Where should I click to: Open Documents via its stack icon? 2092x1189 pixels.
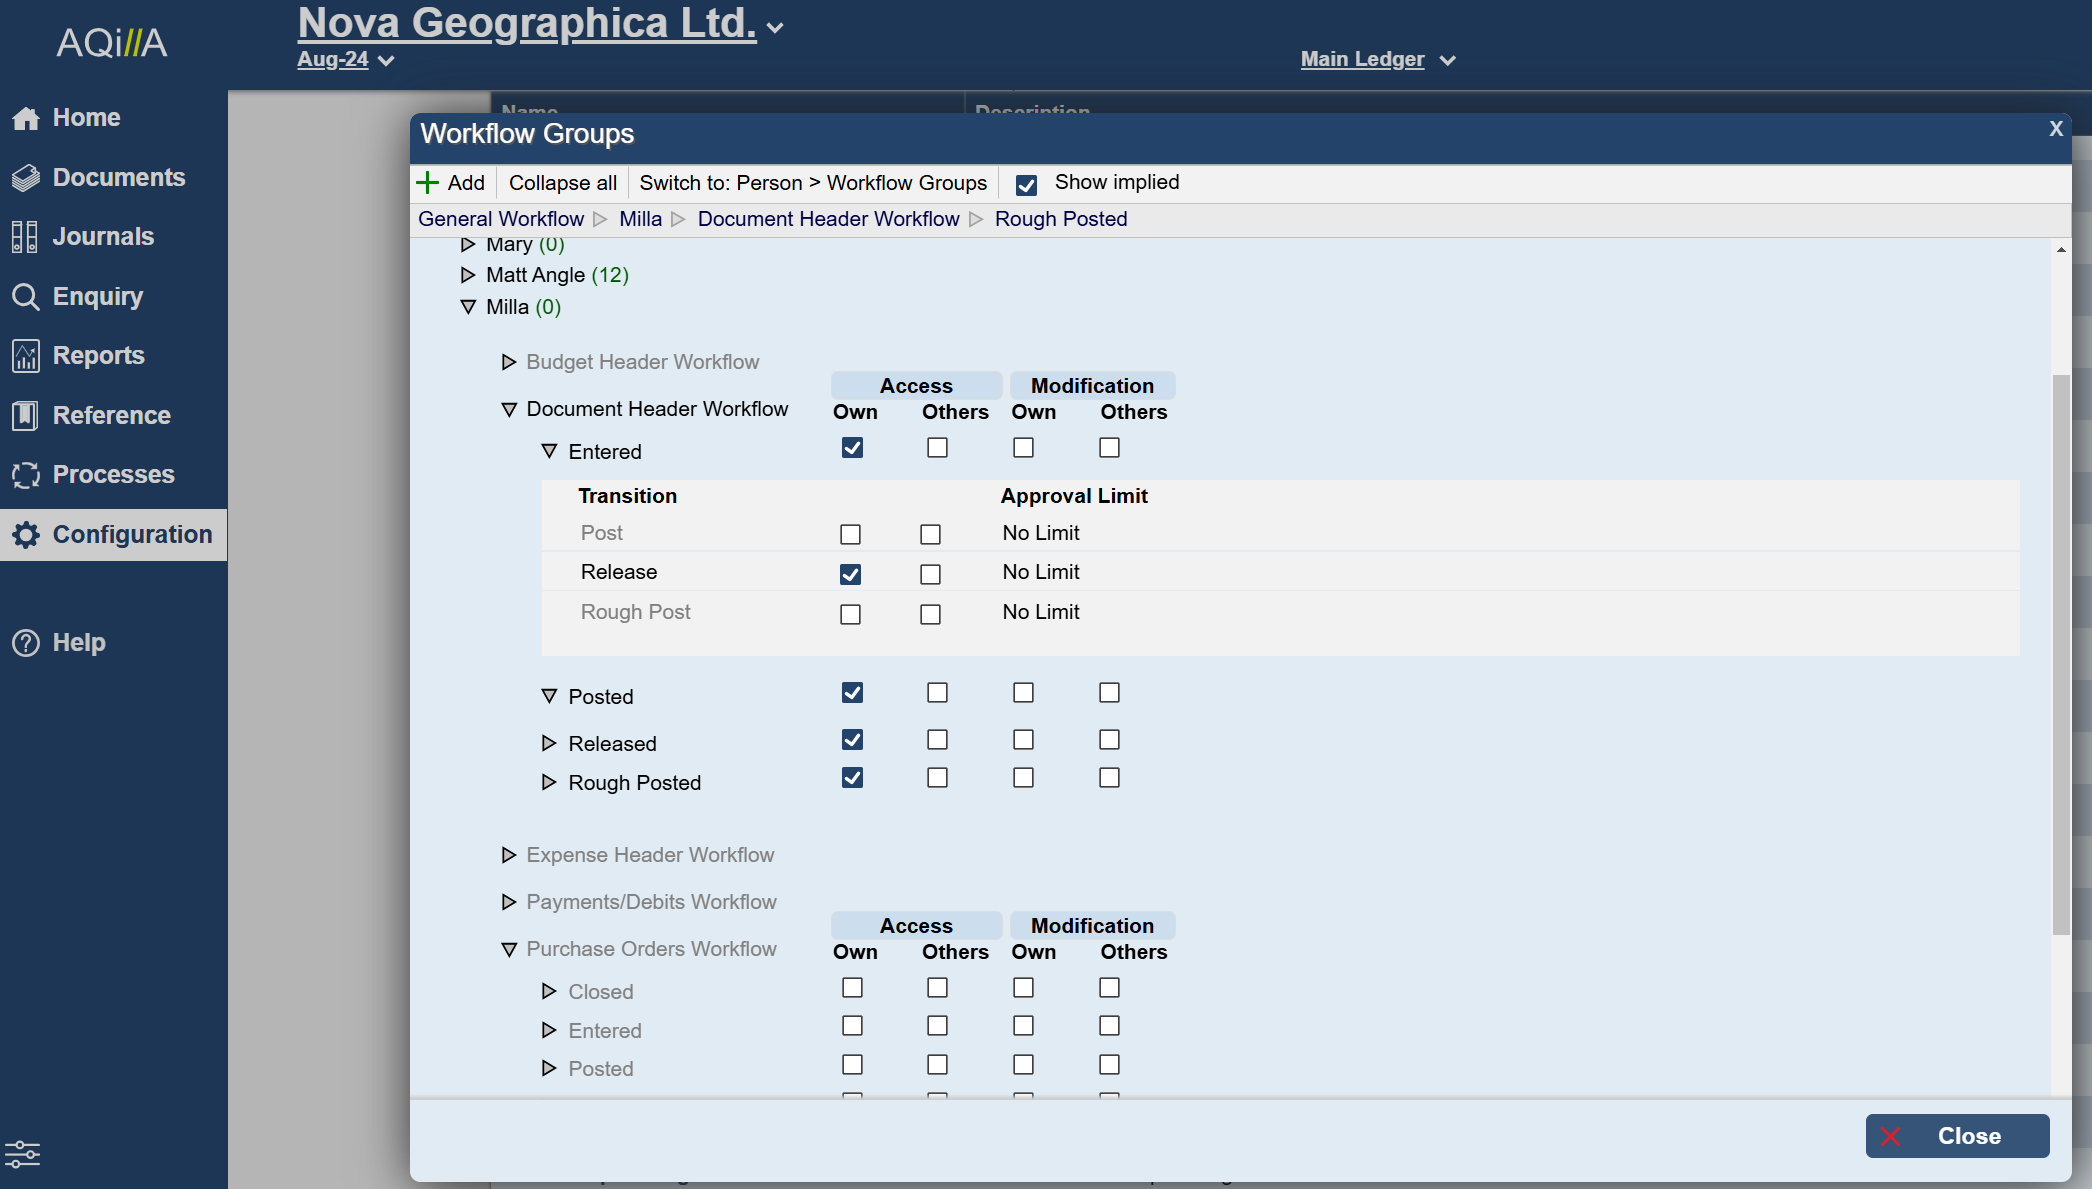click(26, 178)
